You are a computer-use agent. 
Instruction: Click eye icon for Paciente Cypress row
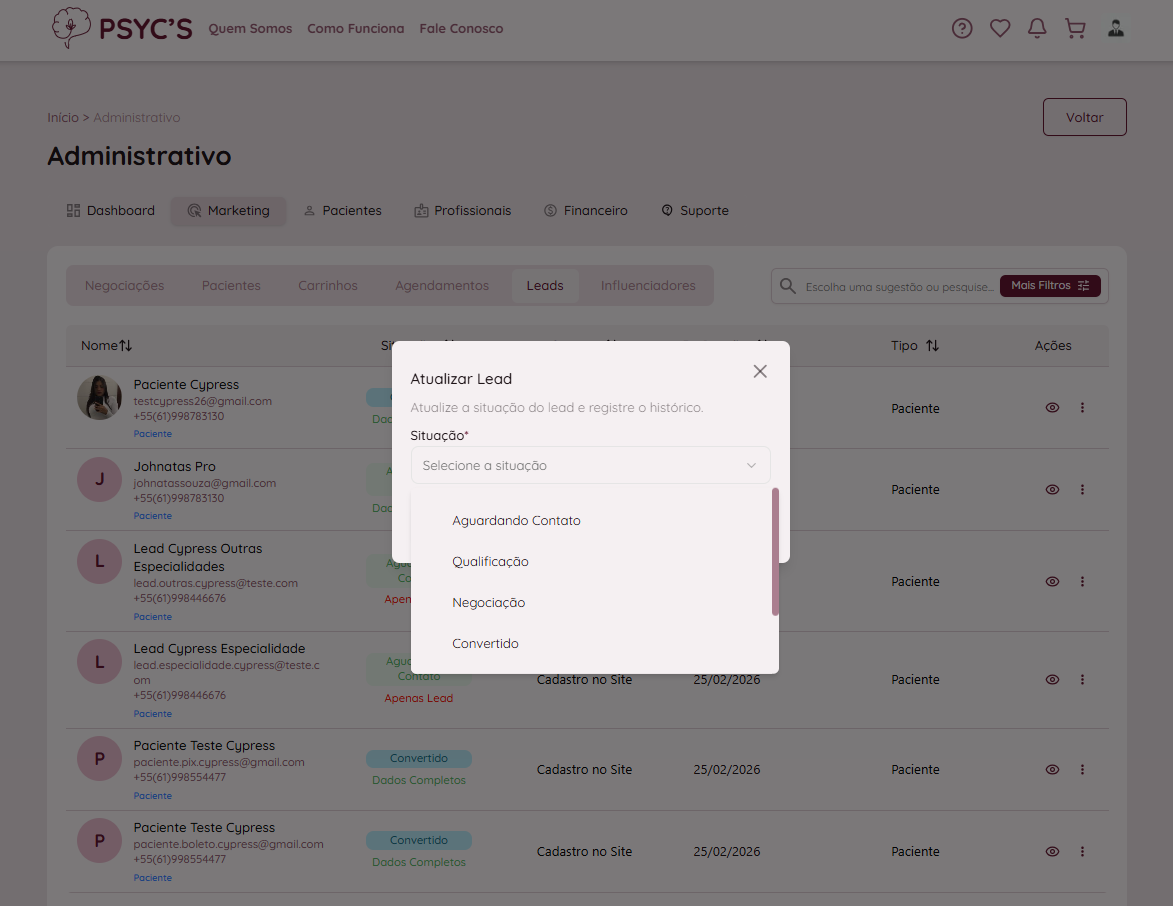[x=1052, y=408]
